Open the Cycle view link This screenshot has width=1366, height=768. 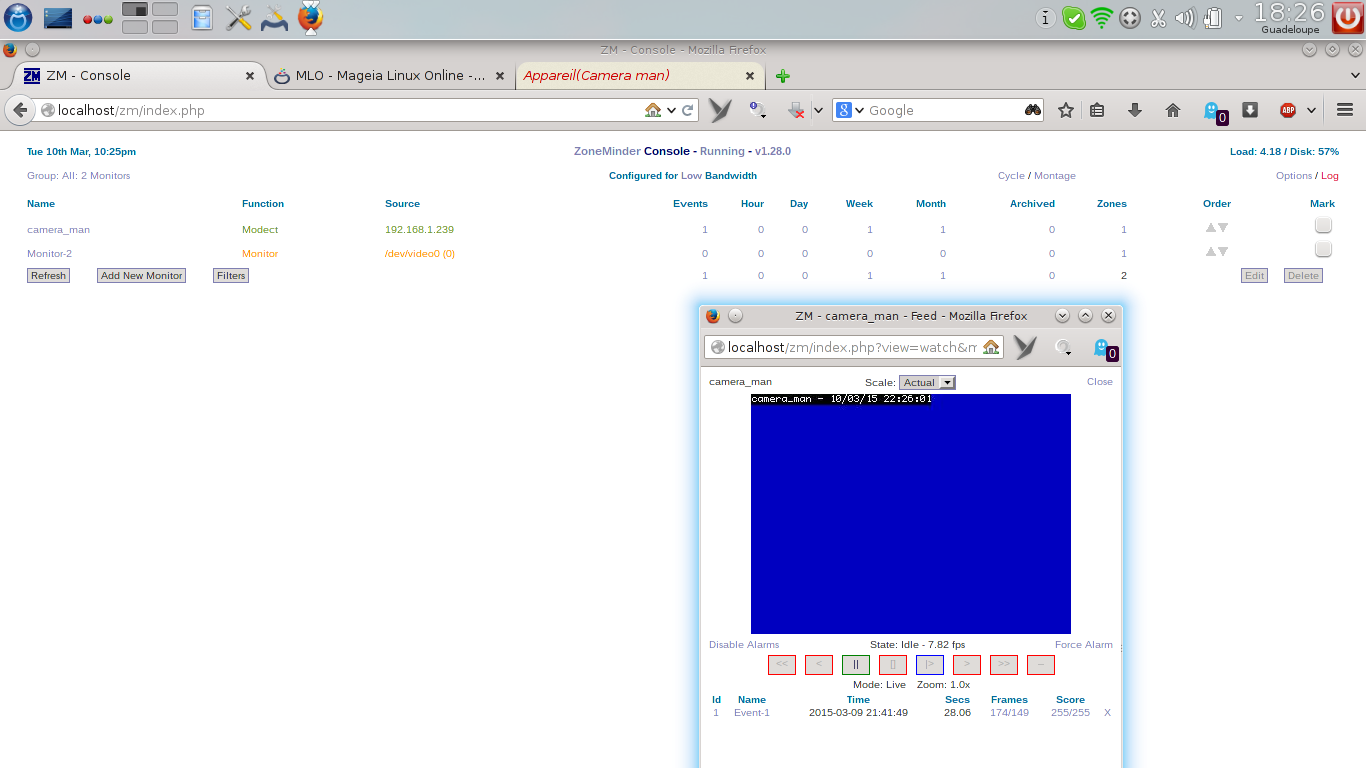tap(1011, 176)
